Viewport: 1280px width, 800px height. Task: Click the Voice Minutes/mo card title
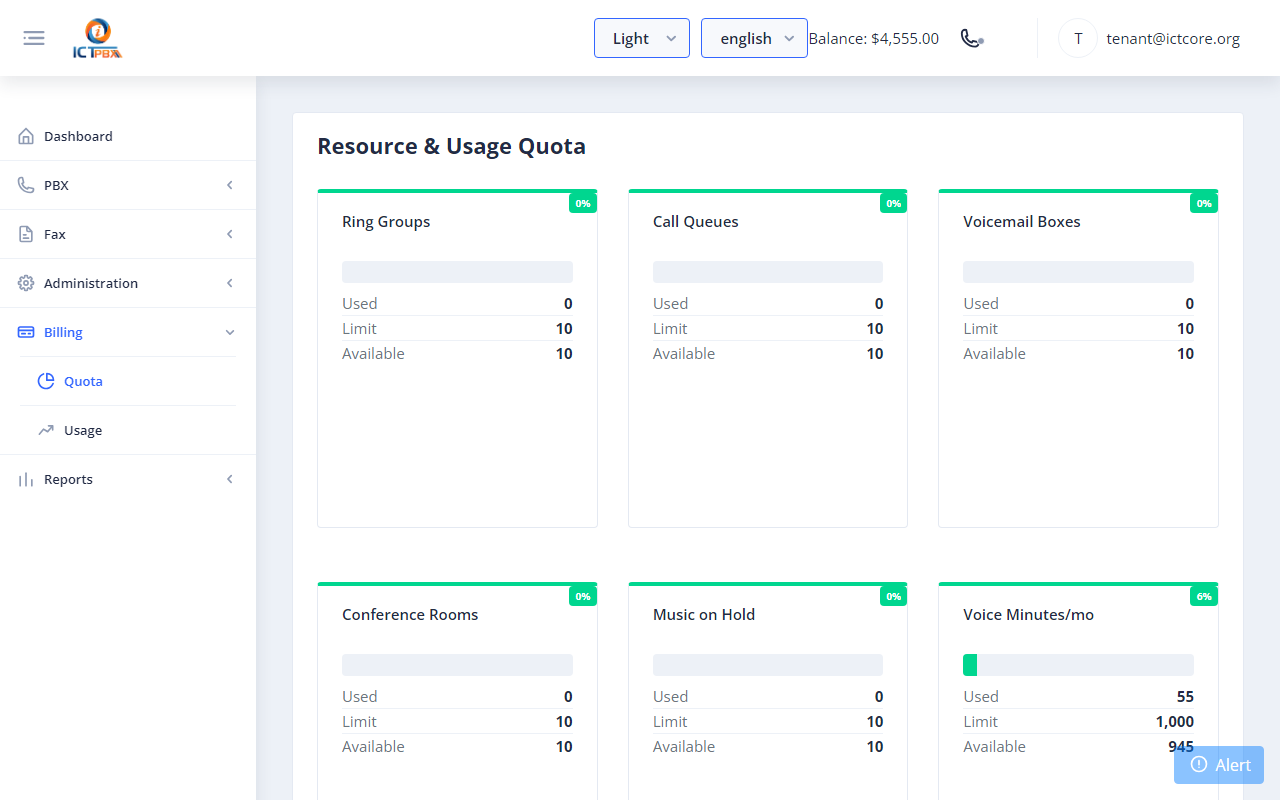click(x=1029, y=615)
